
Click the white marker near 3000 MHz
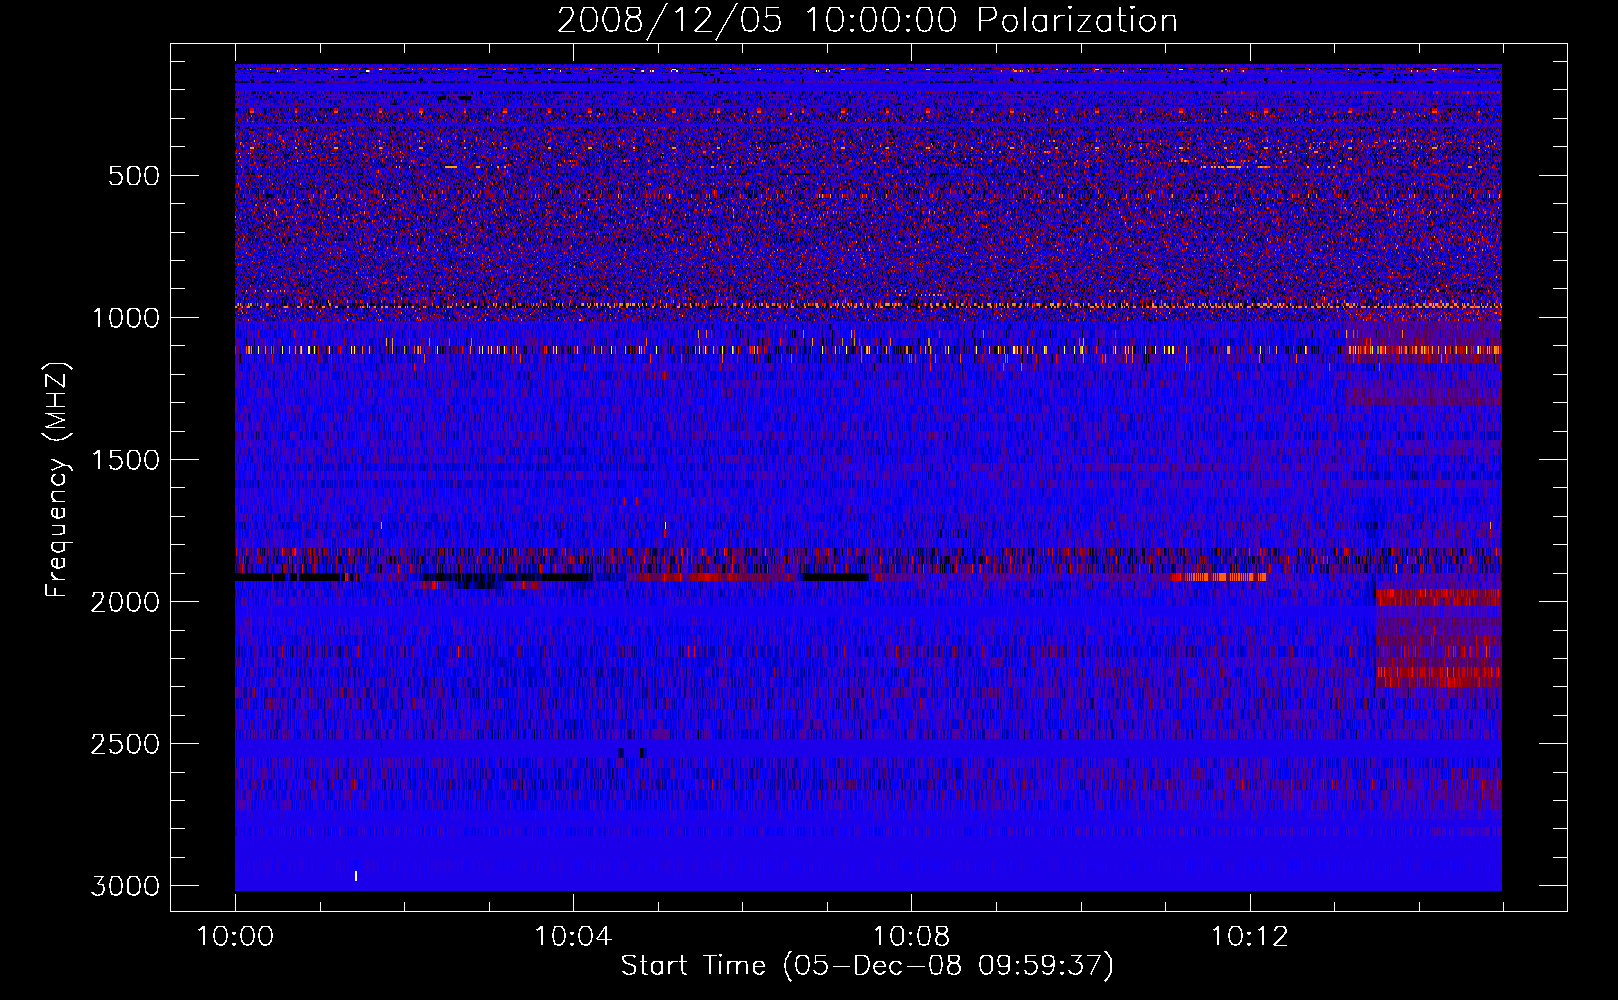356,876
